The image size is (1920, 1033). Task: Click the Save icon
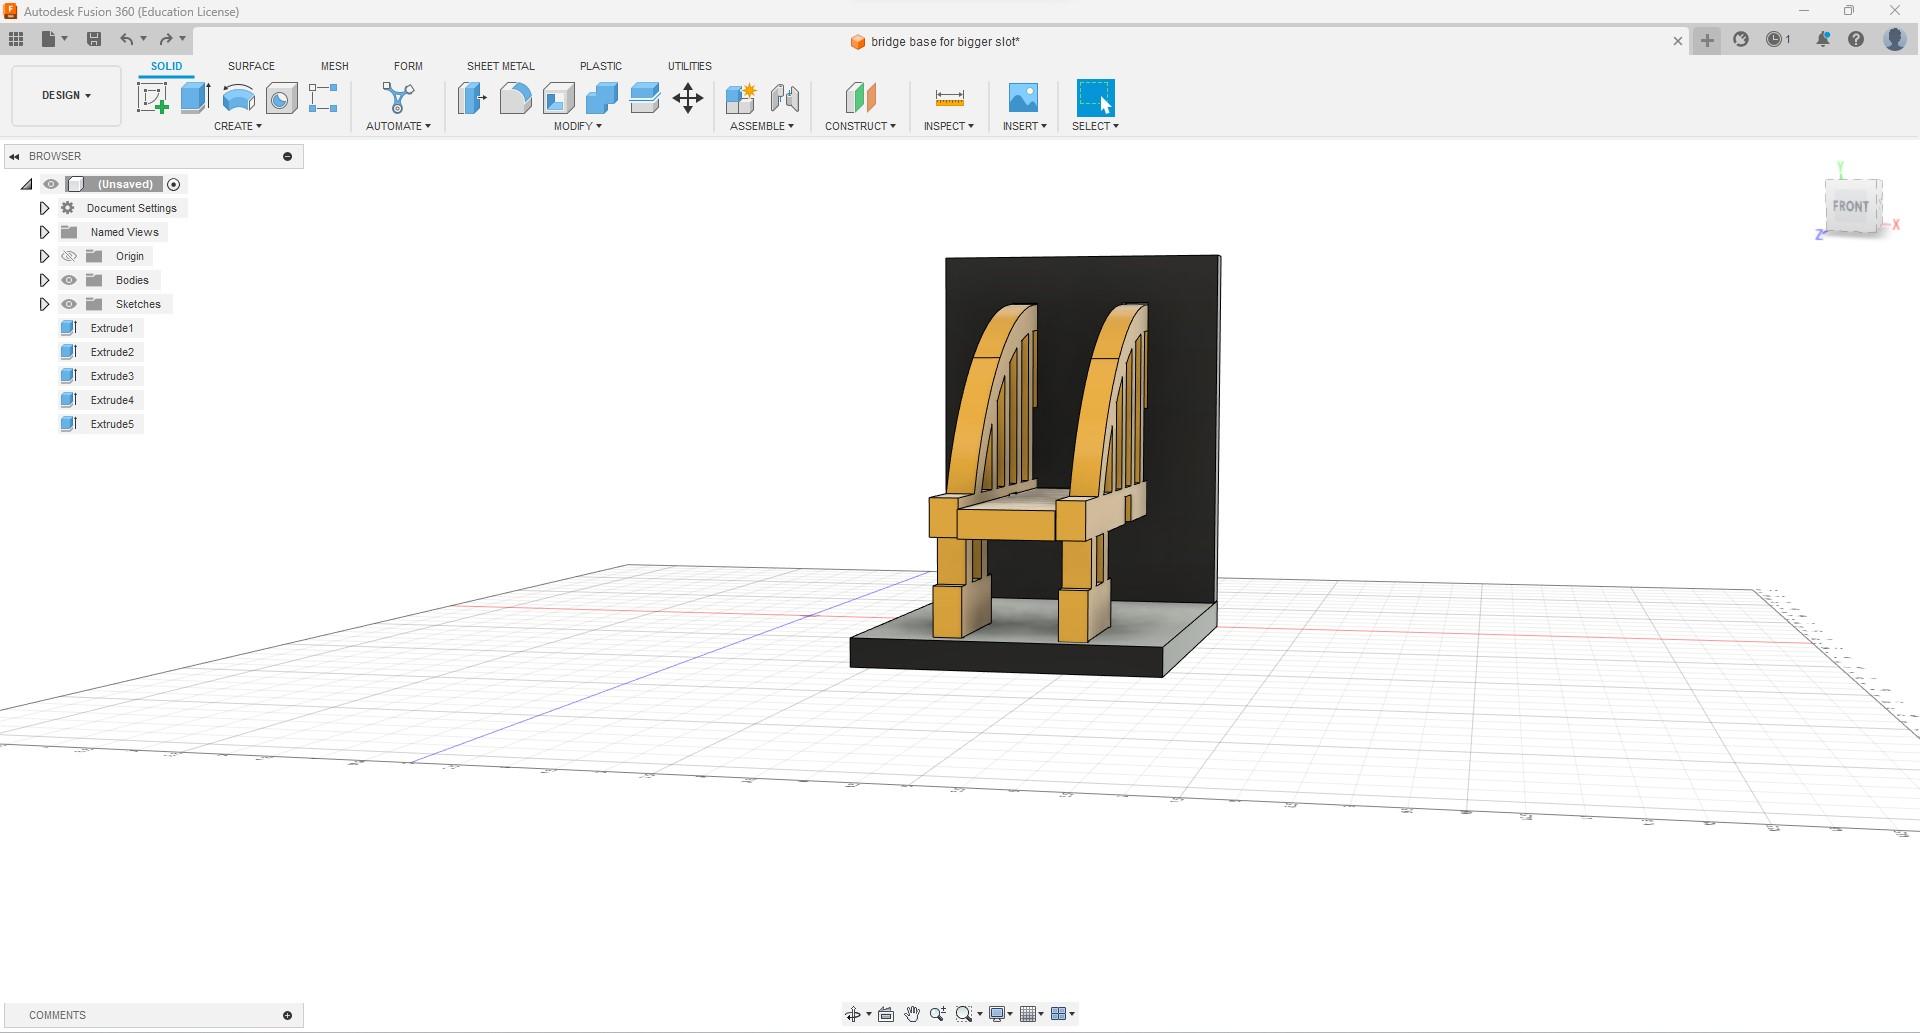tap(94, 39)
